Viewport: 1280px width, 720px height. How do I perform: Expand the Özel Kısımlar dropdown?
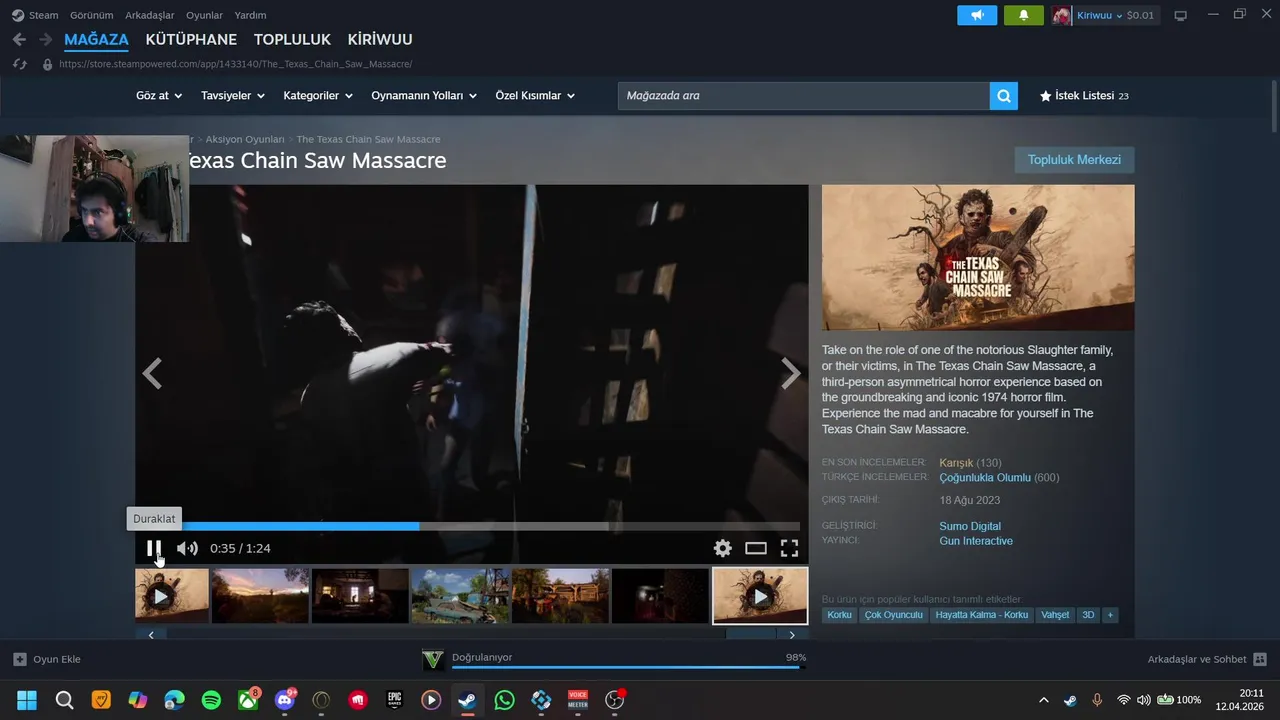click(x=535, y=96)
